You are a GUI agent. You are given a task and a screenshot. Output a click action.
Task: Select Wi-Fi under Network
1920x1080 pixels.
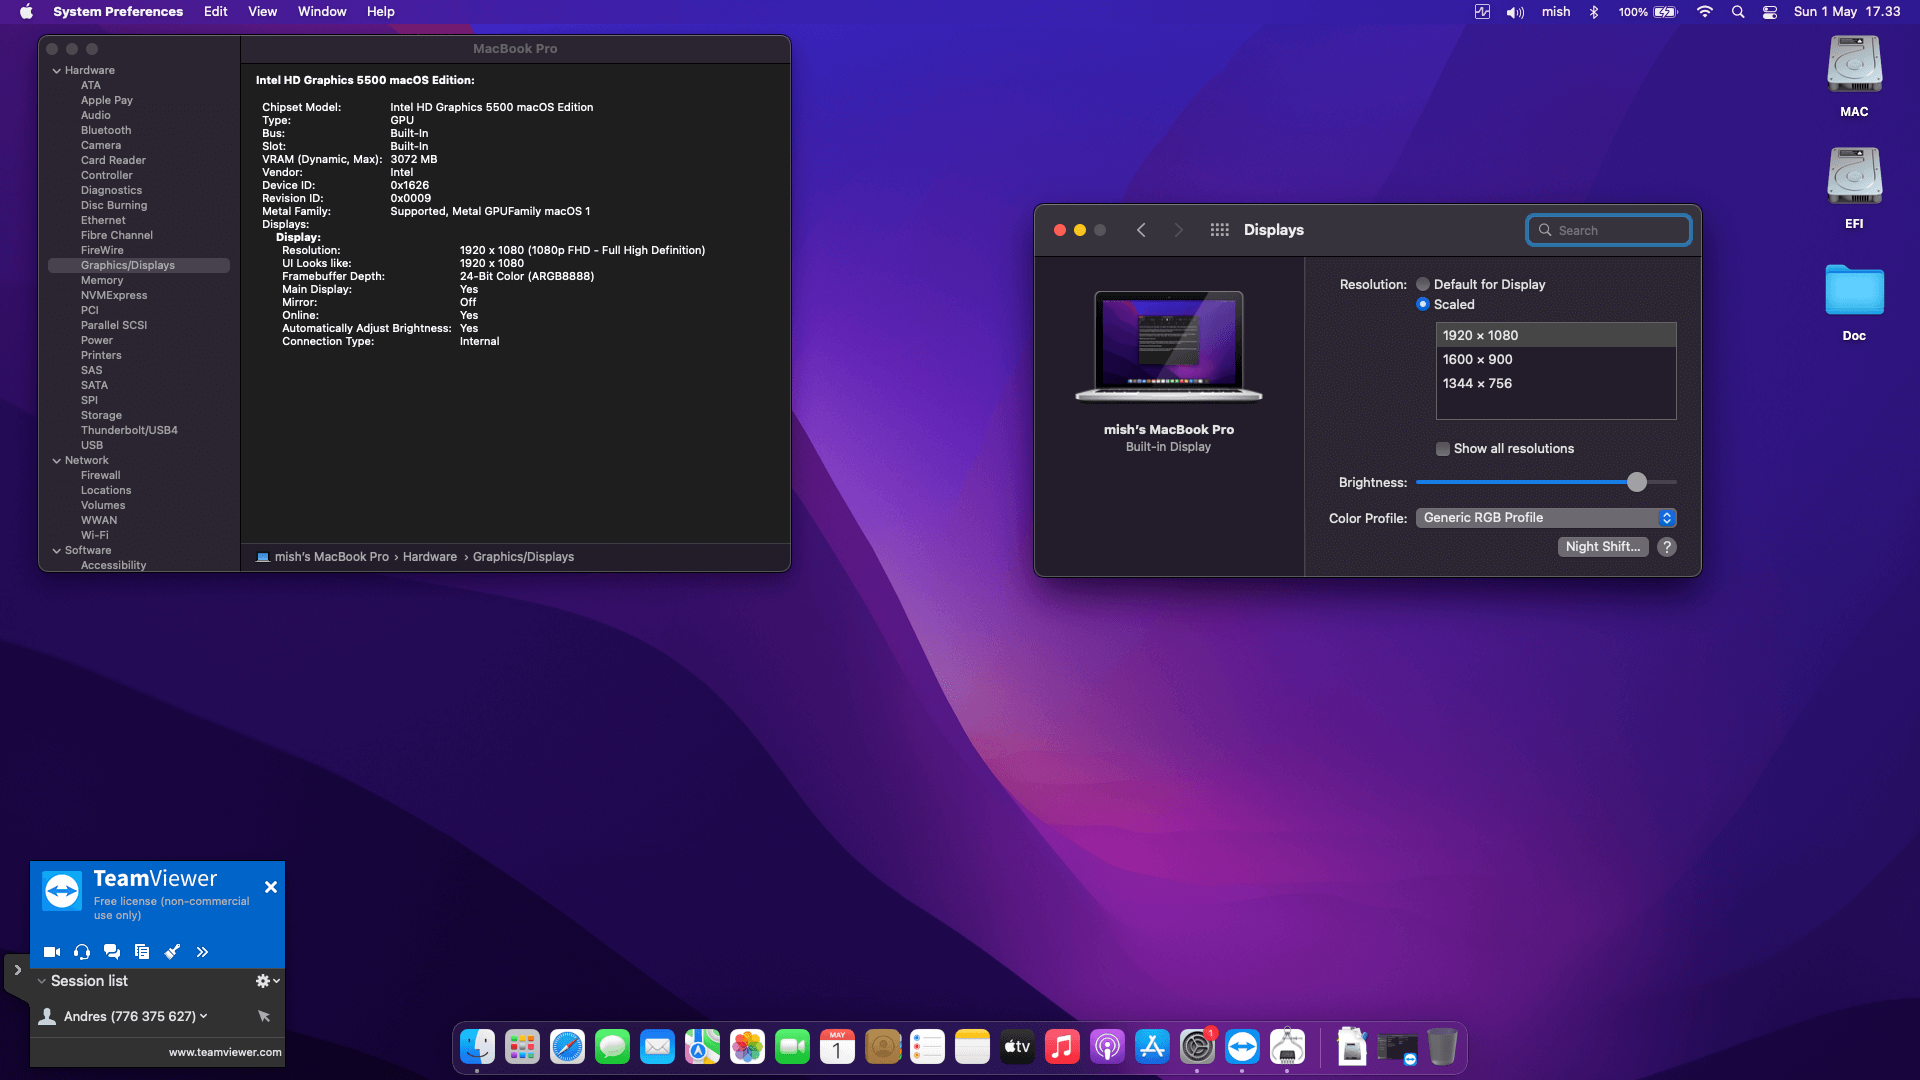pos(95,535)
